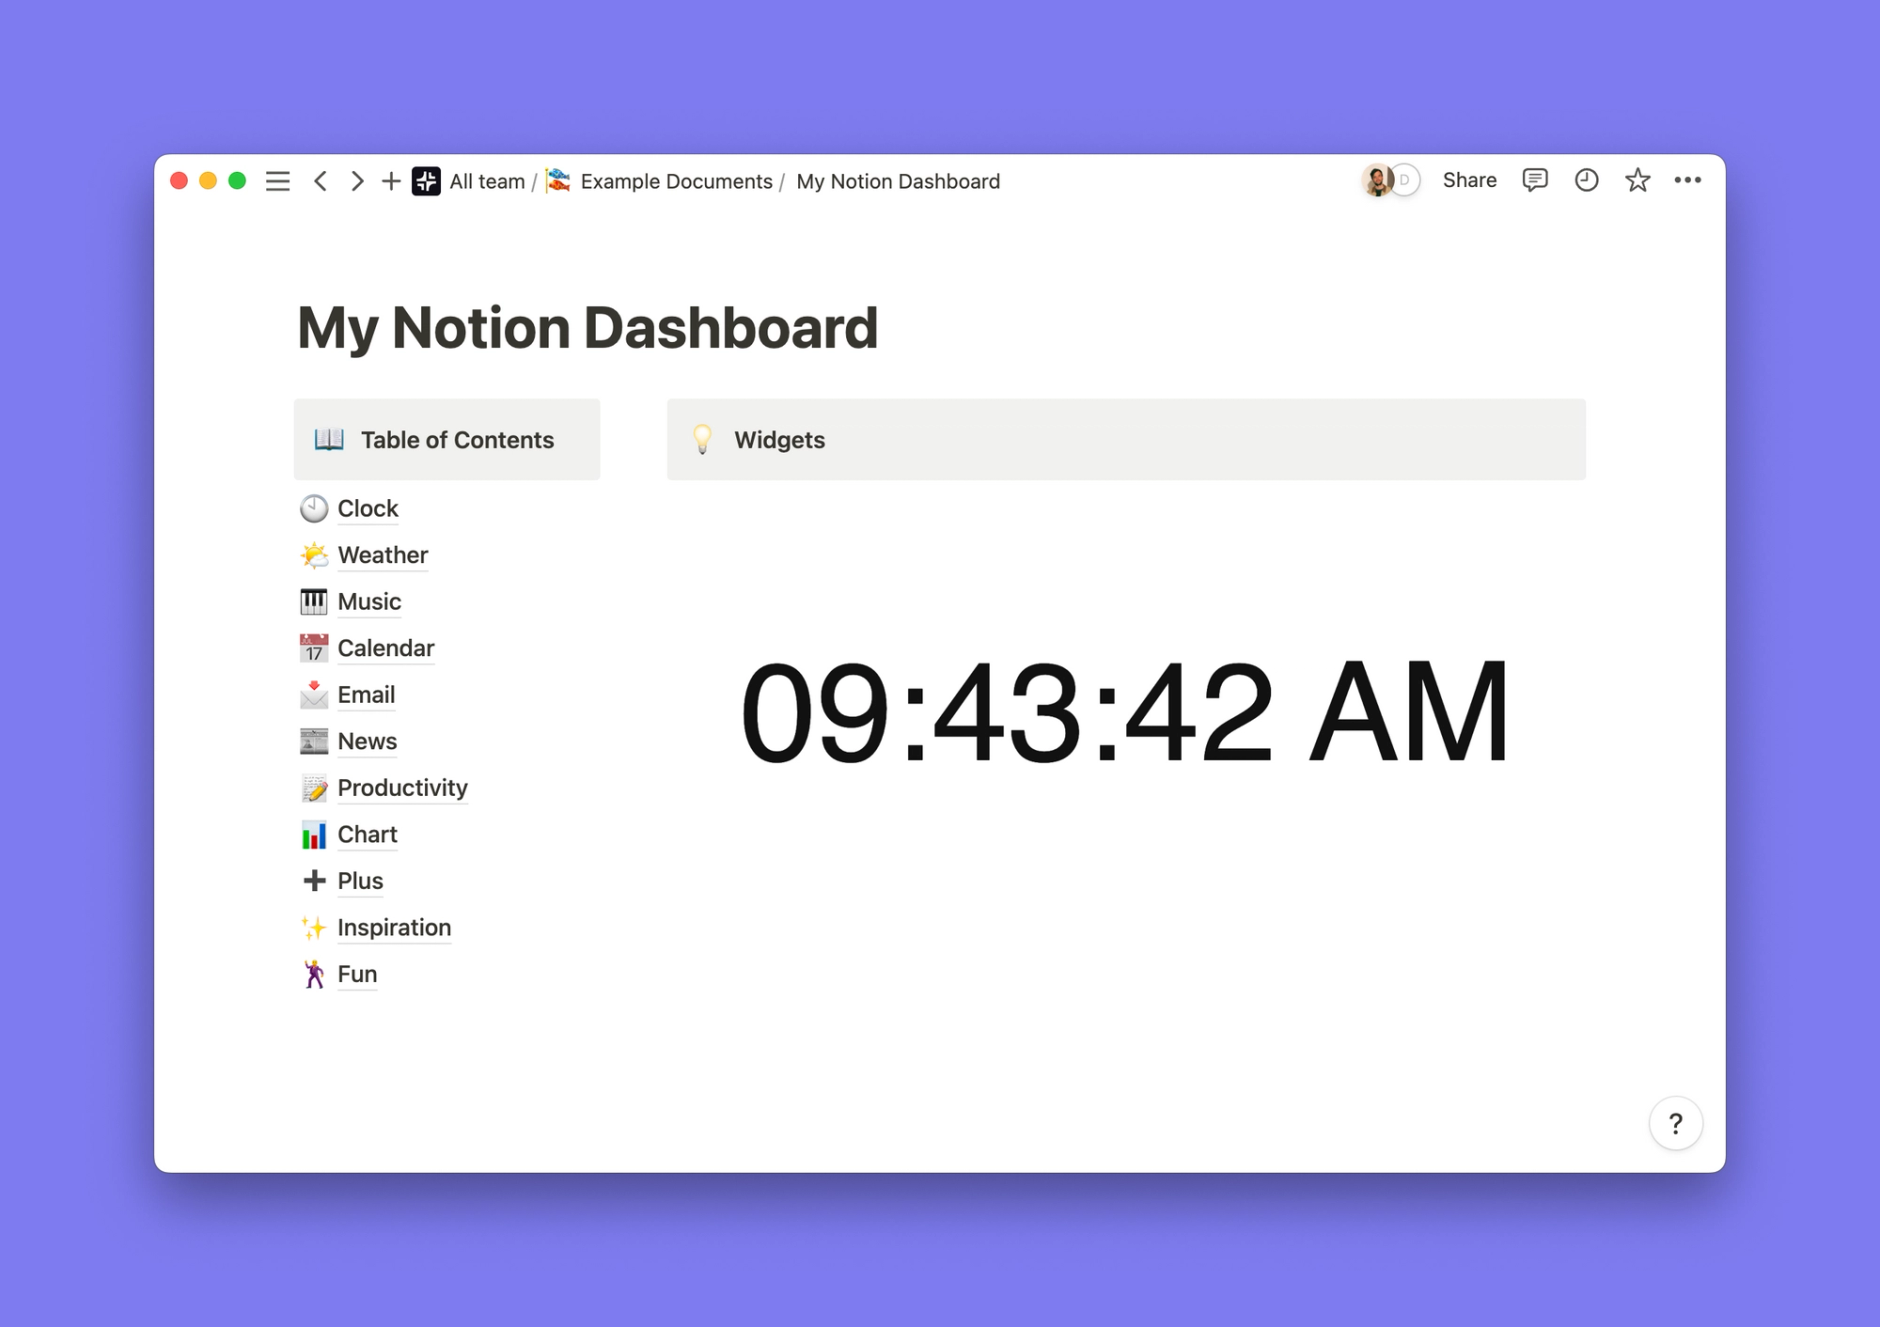Click the newspaper emoji beside News
Screen dimensions: 1880x1327
point(314,741)
